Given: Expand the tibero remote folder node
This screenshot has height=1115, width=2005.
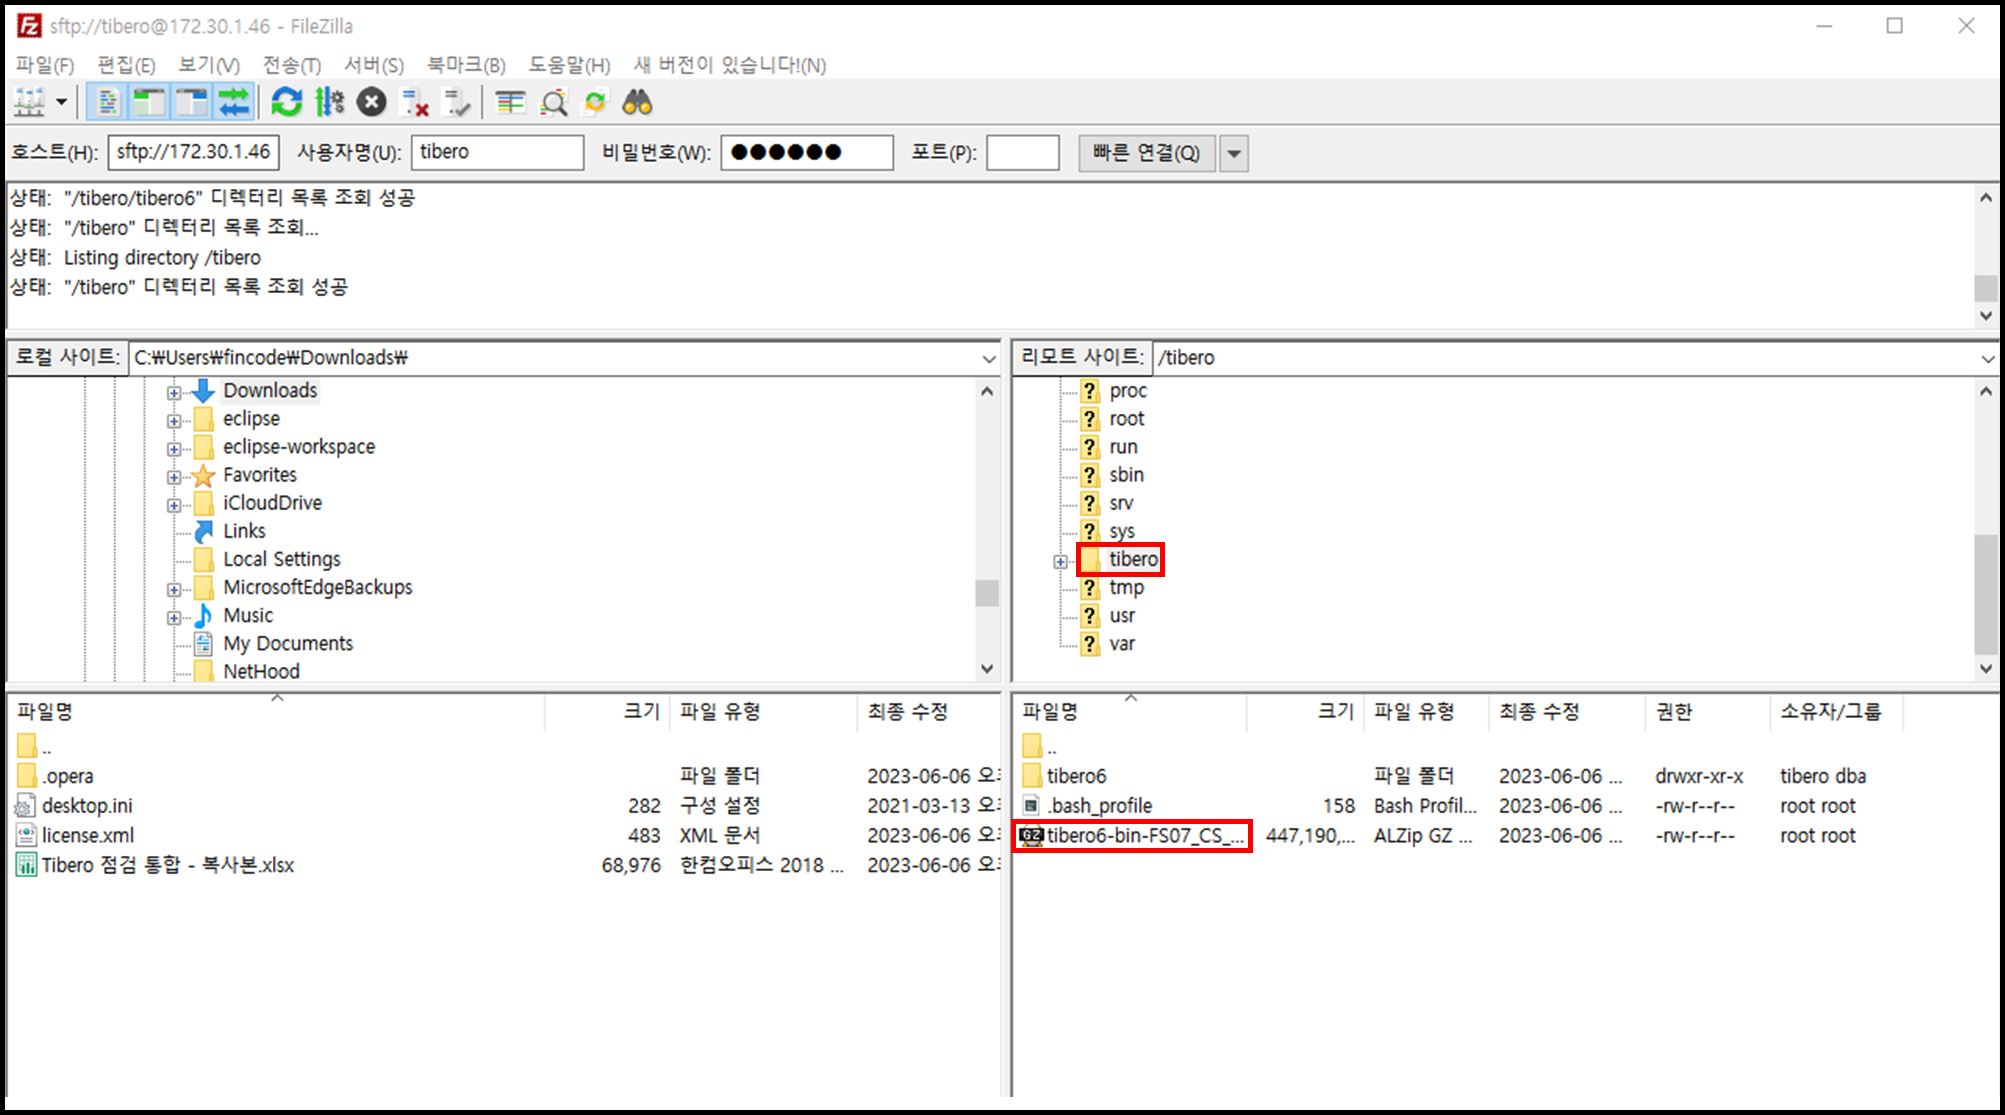Looking at the screenshot, I should pyautogui.click(x=1060, y=561).
